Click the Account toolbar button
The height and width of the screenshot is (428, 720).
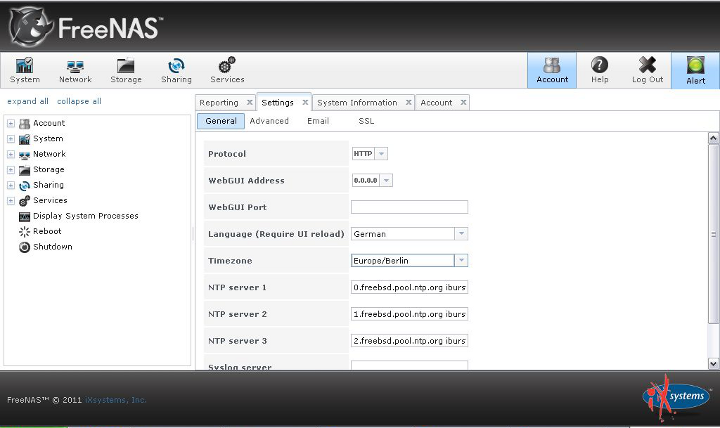(552, 70)
